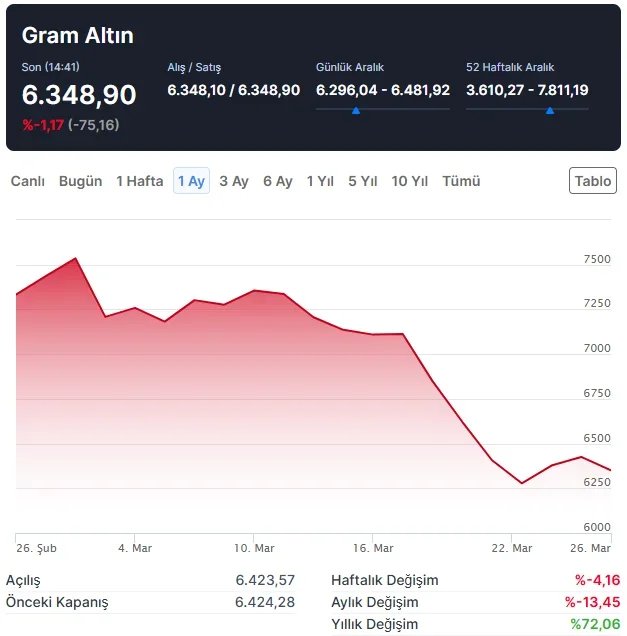The image size is (627, 636).
Task: Switch chart to 3 Ay
Action: click(x=234, y=181)
